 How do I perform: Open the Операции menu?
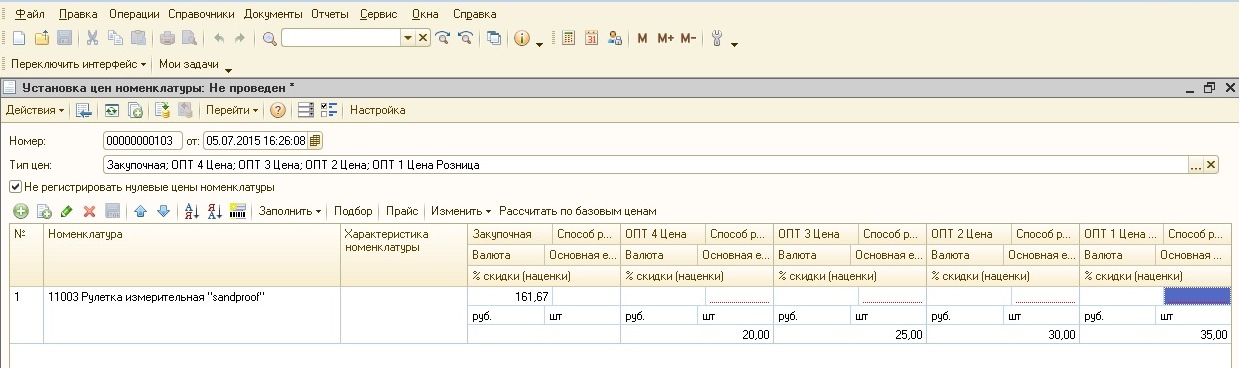point(135,15)
